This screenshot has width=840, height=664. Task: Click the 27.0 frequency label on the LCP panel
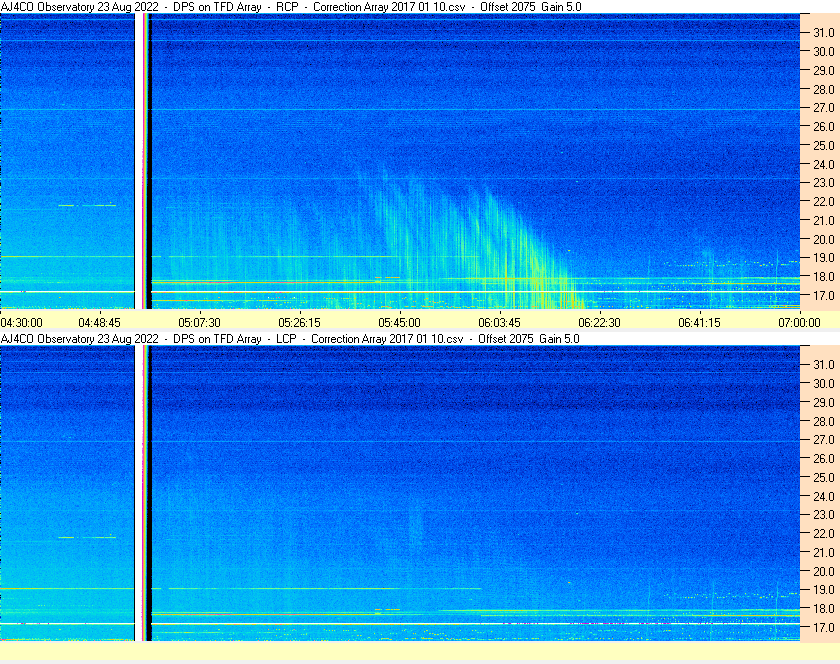point(824,439)
